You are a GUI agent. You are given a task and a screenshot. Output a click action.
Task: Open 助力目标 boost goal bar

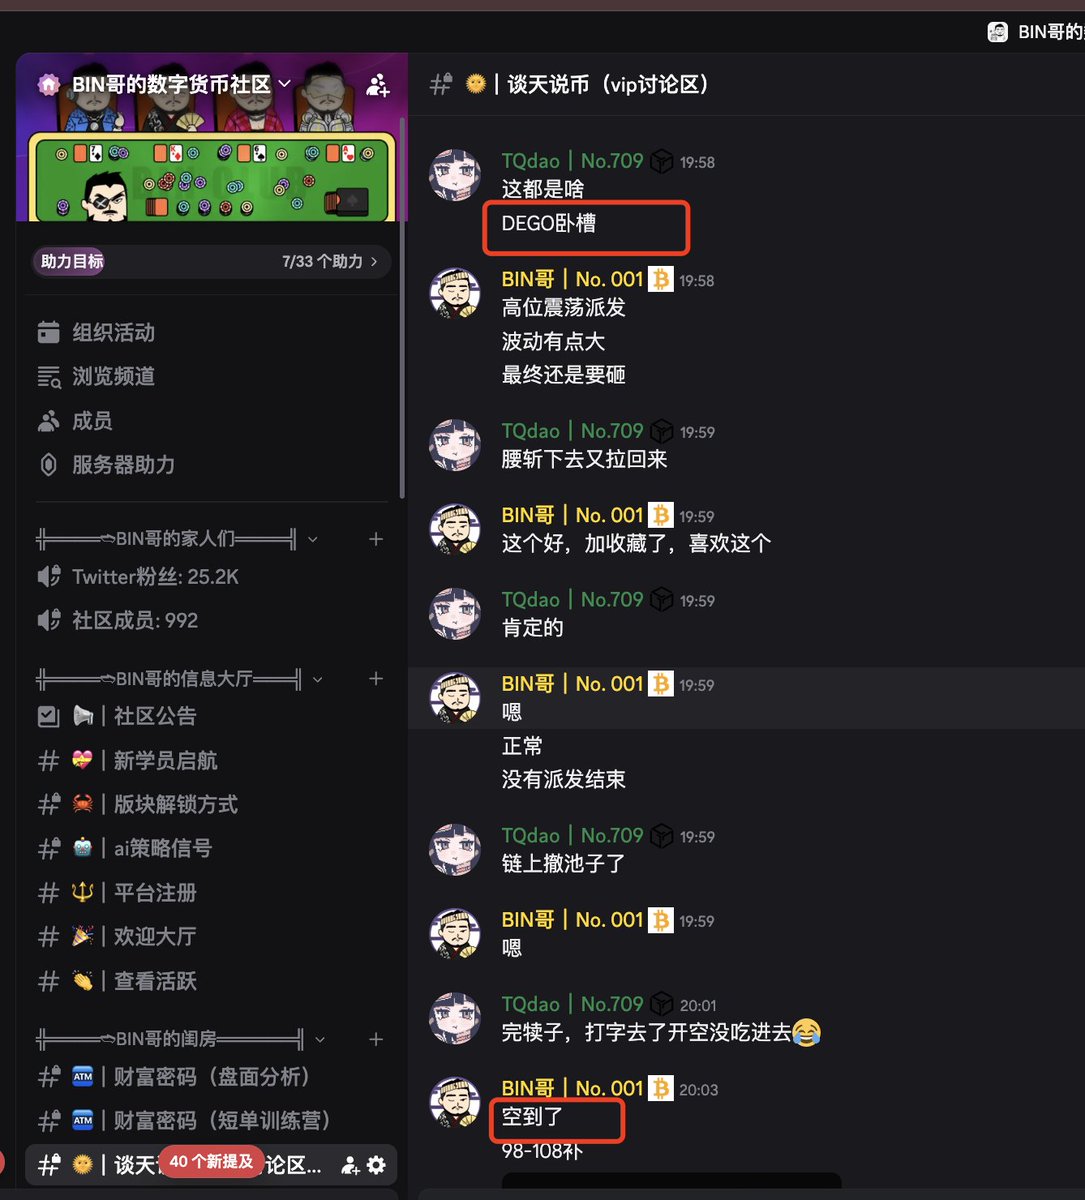point(210,261)
